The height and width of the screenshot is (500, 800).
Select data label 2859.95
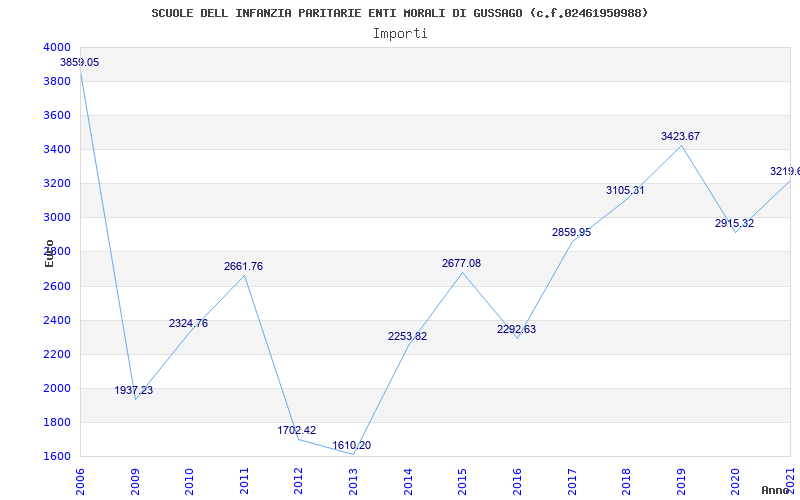[571, 232]
